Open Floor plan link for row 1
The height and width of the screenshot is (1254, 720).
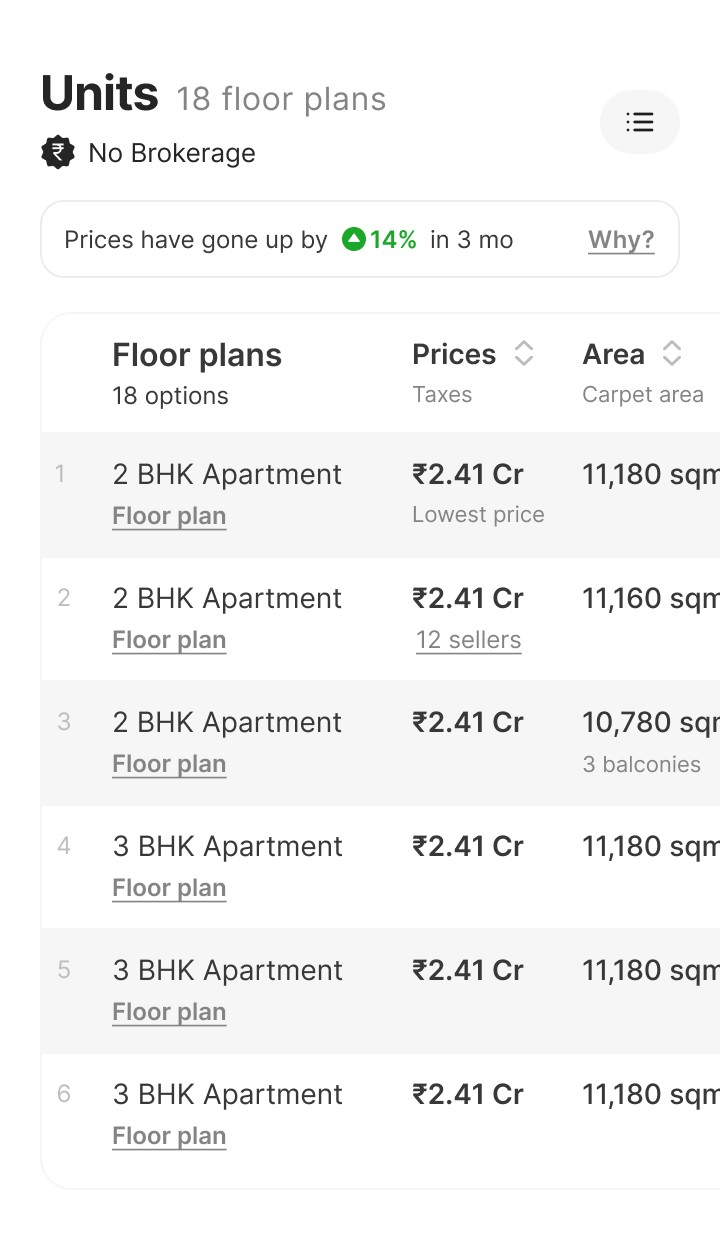coord(169,516)
